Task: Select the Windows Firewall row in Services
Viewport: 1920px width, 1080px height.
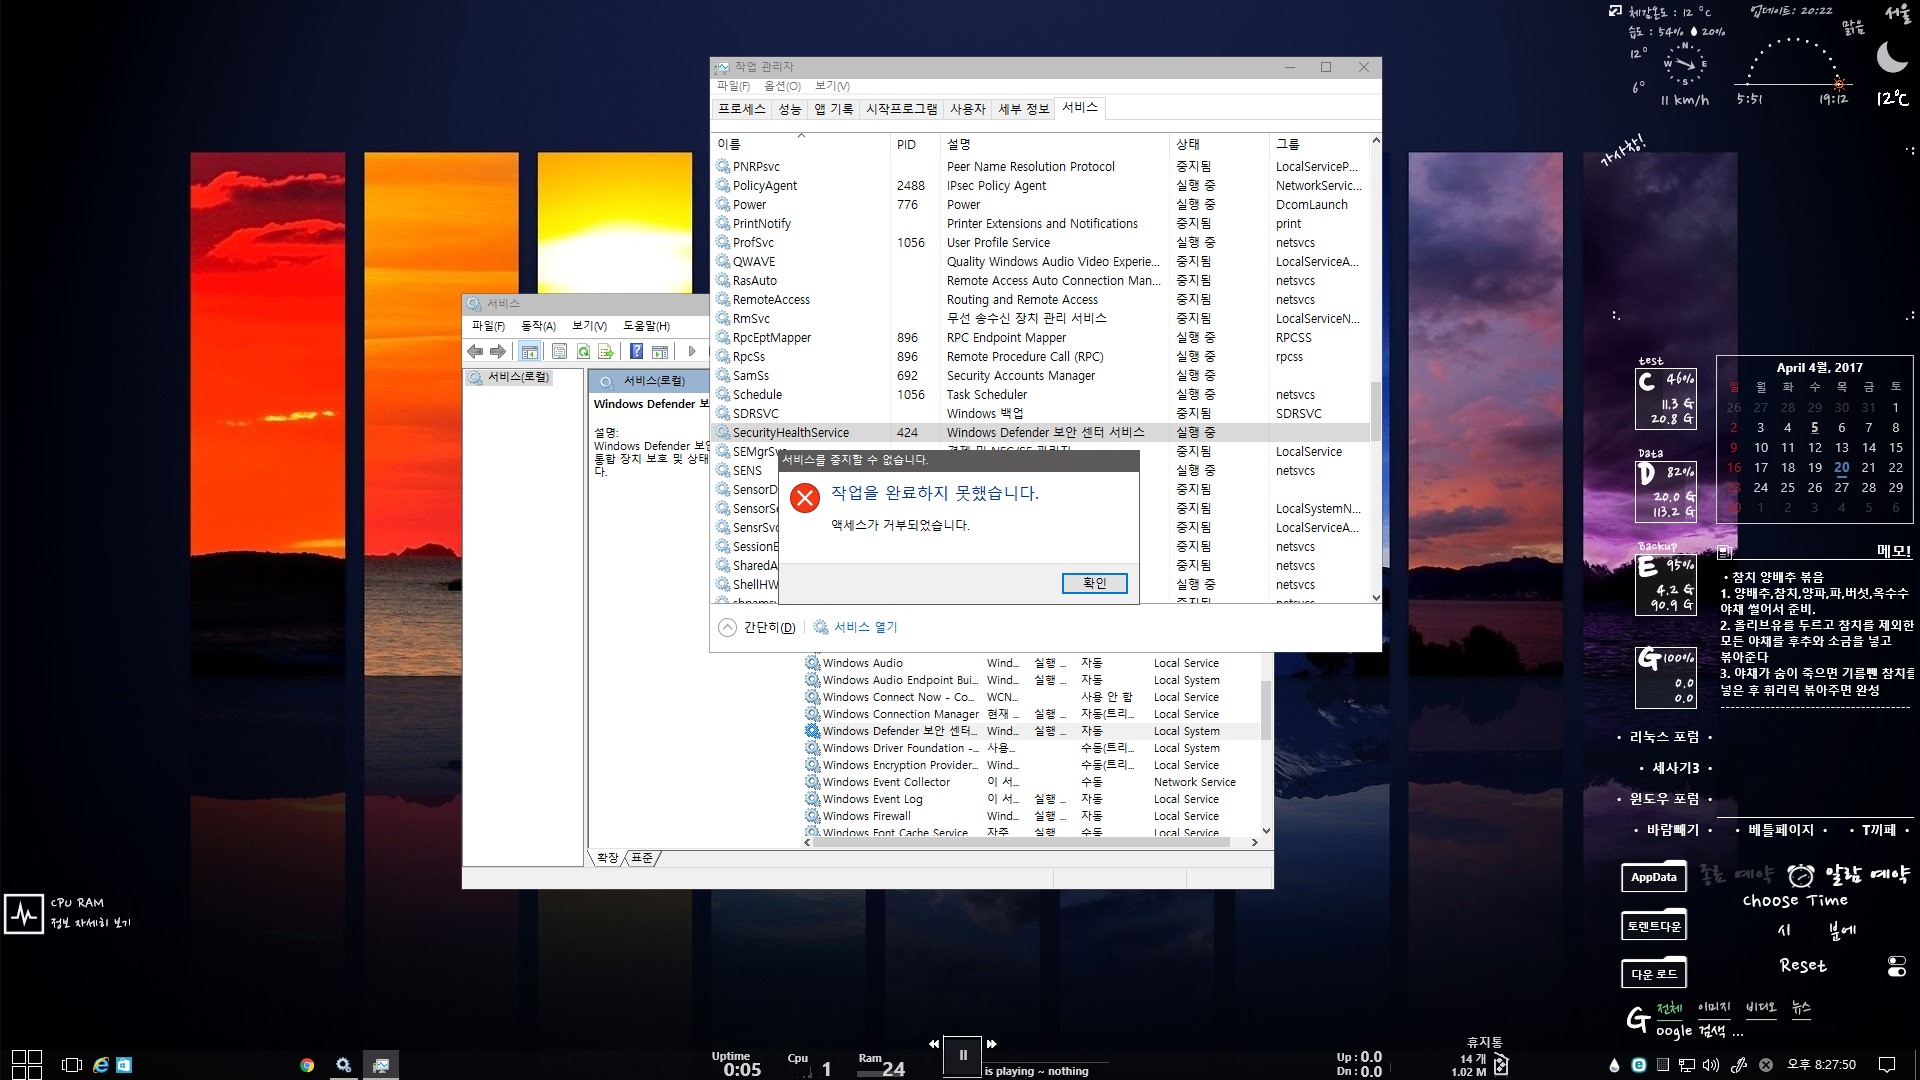Action: click(1030, 816)
